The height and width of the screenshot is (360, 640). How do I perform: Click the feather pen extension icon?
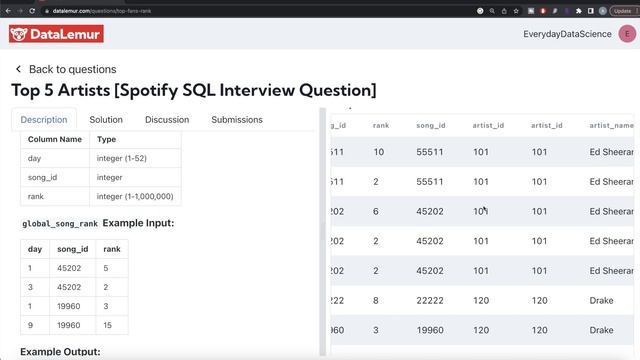point(555,11)
